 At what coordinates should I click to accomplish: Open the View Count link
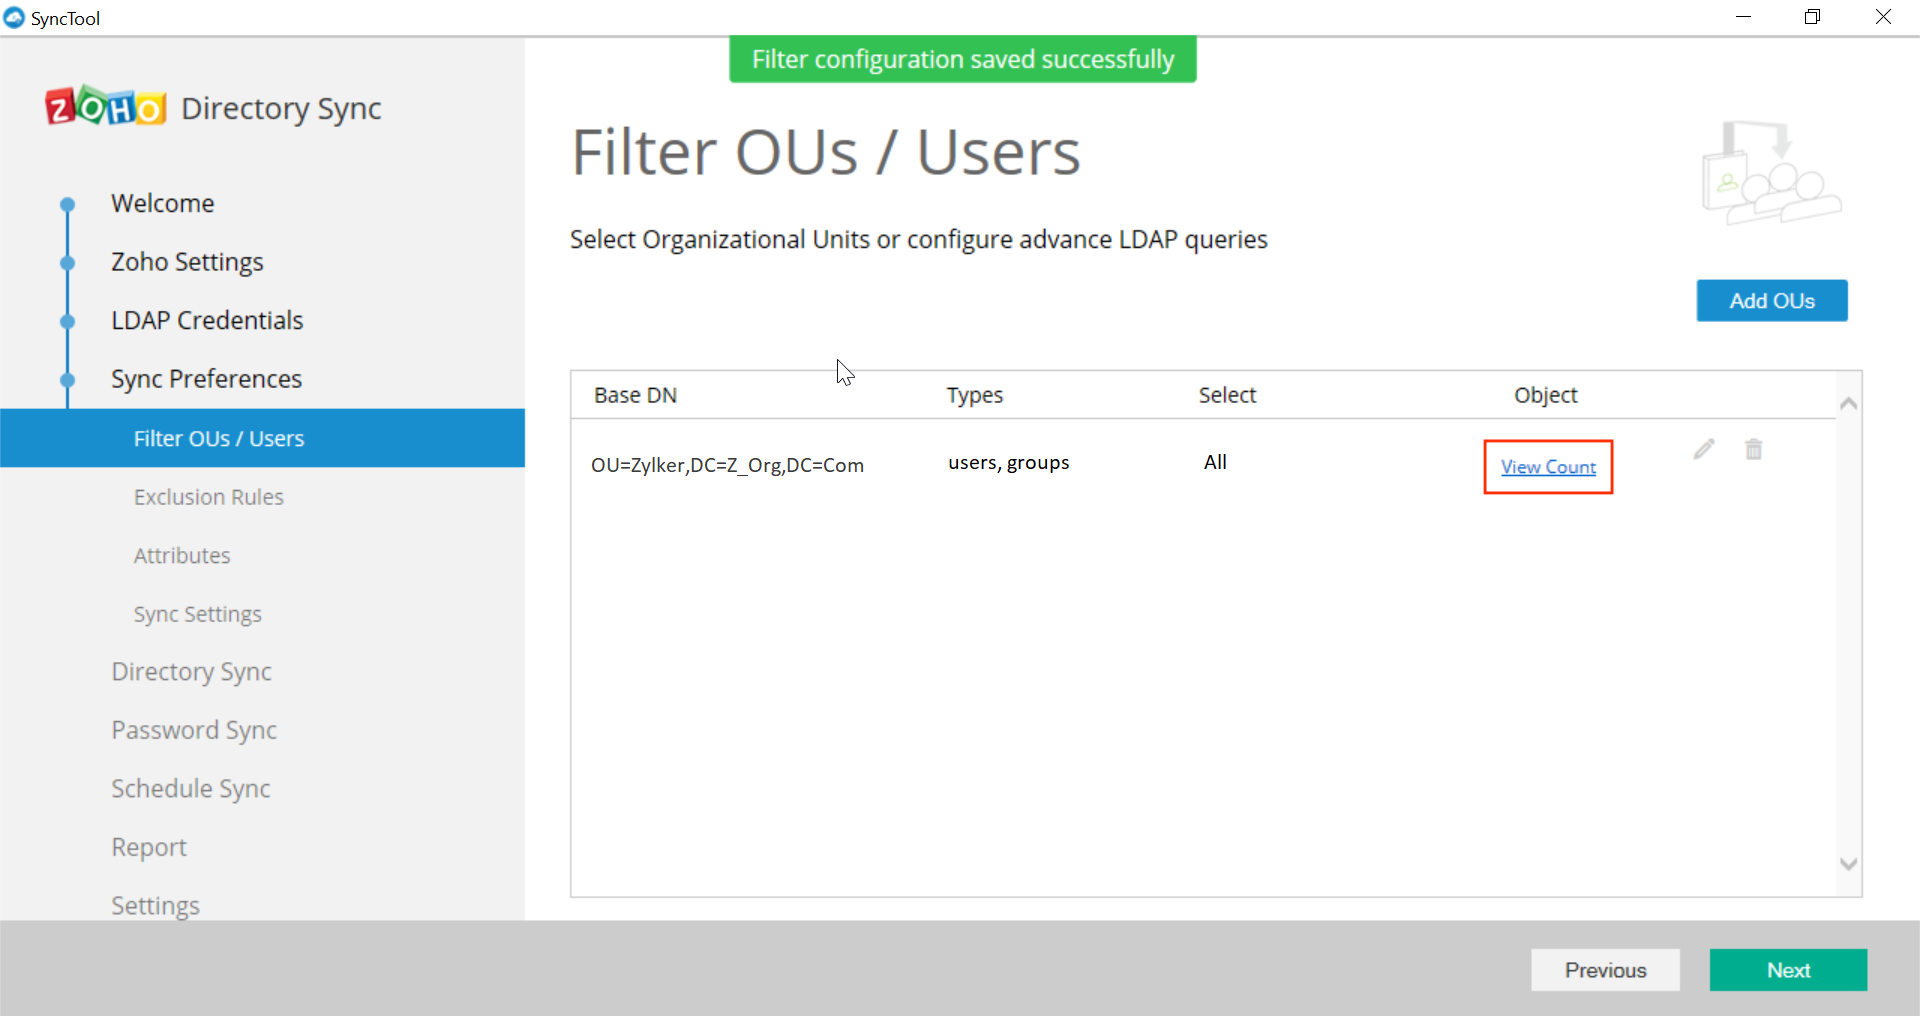[x=1547, y=466]
